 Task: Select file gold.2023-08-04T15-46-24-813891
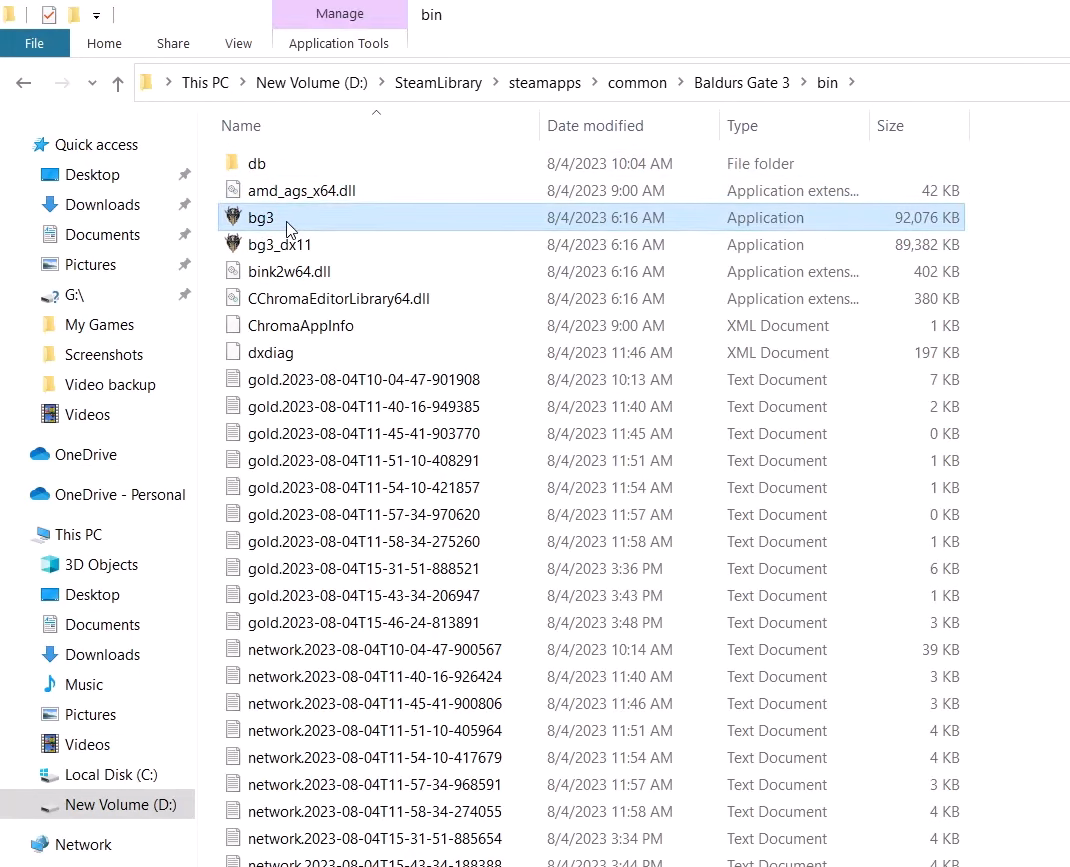click(x=592, y=622)
